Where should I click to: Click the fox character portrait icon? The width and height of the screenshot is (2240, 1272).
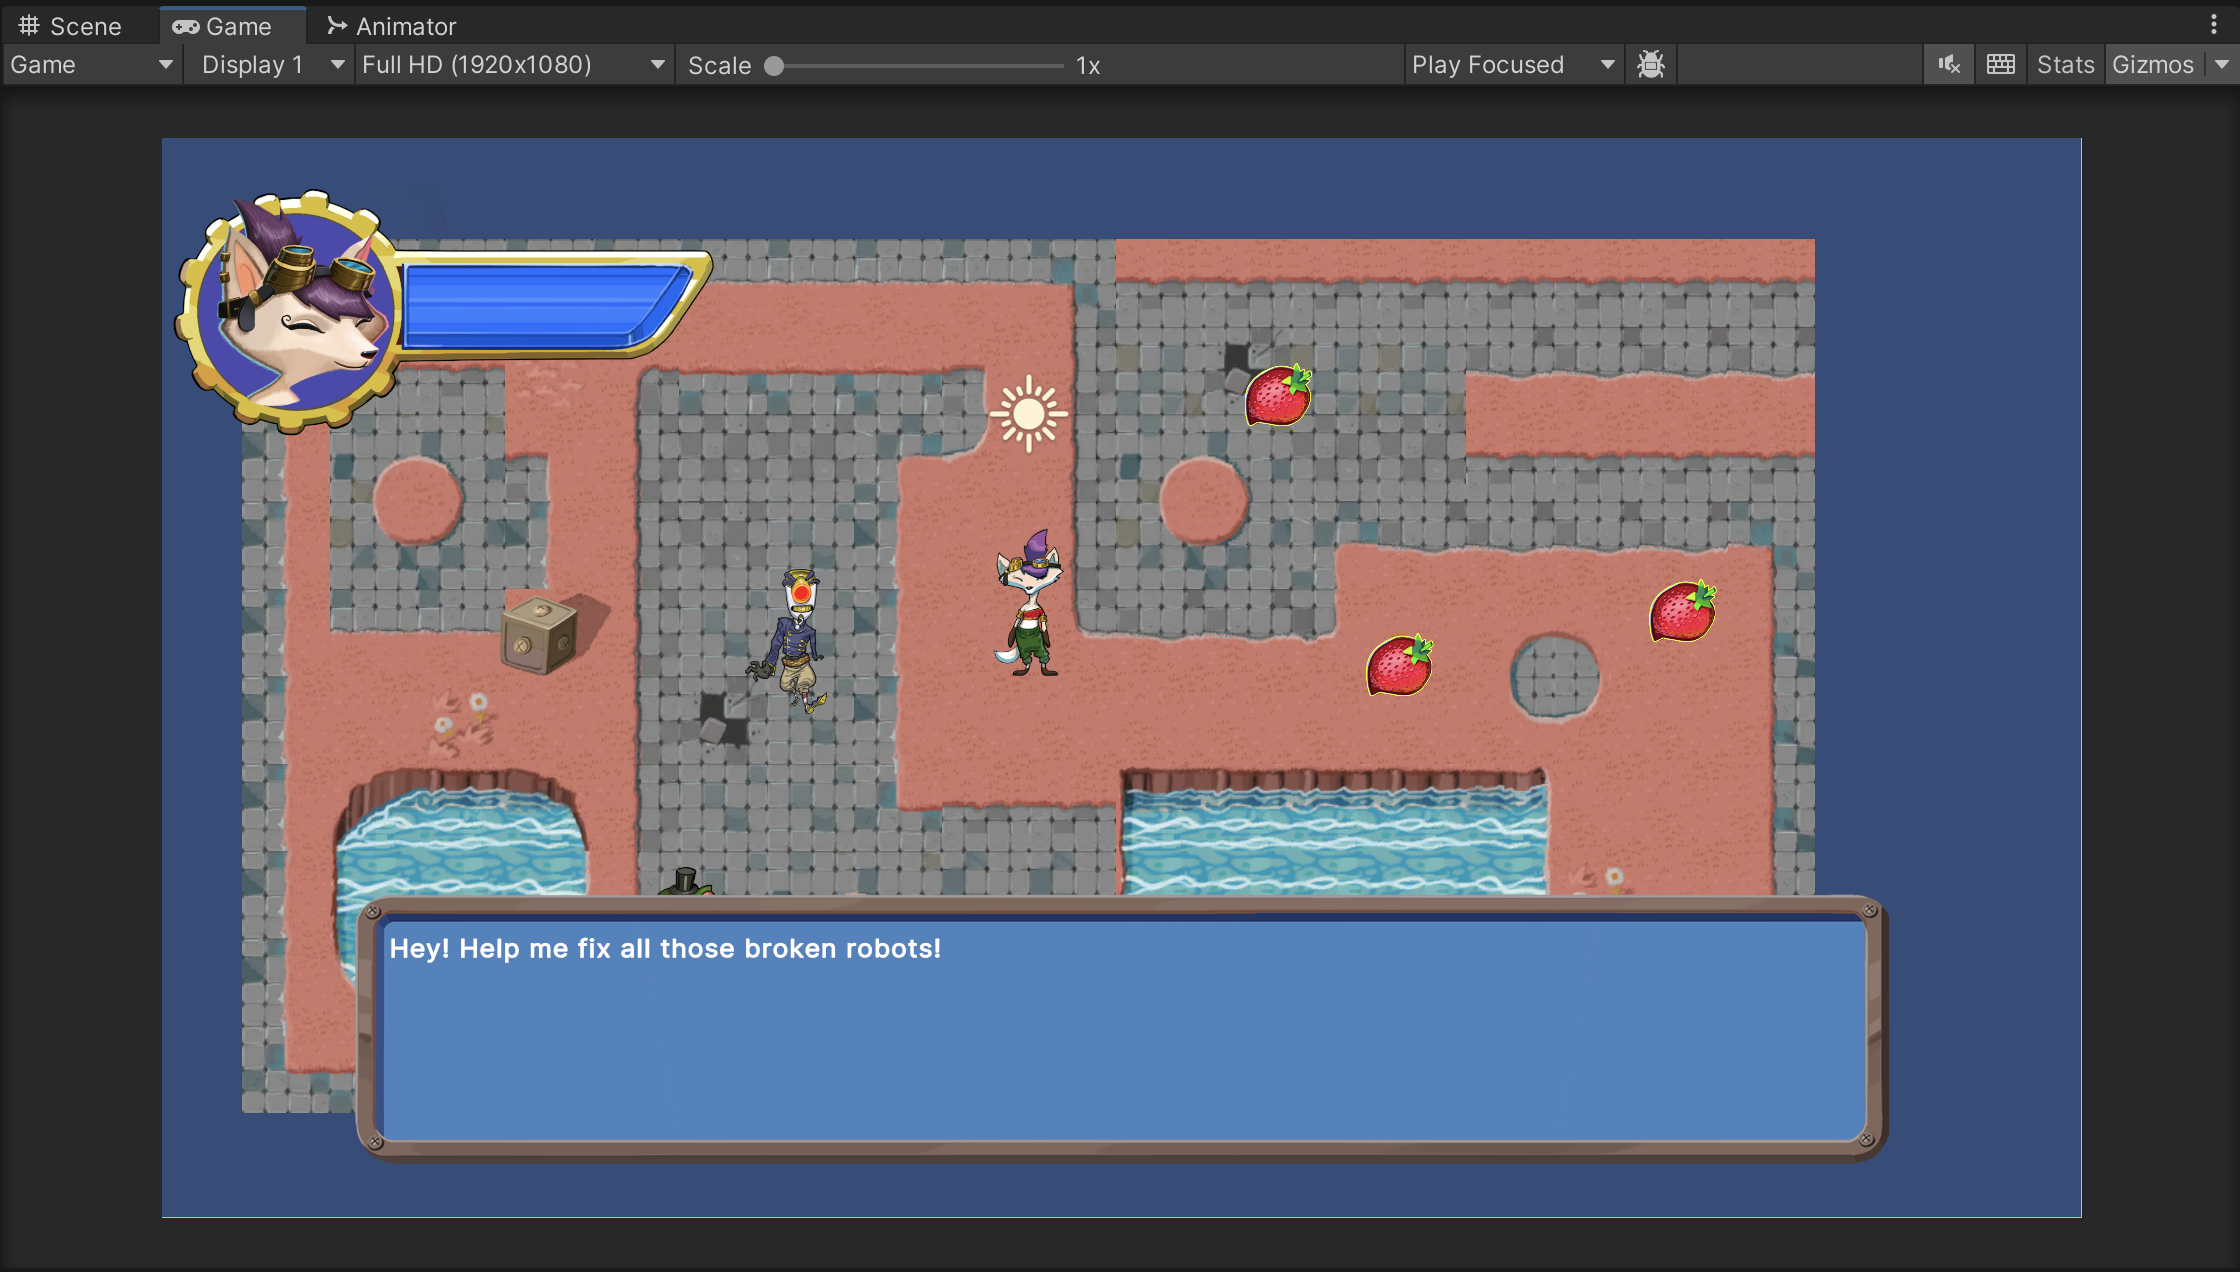290,310
